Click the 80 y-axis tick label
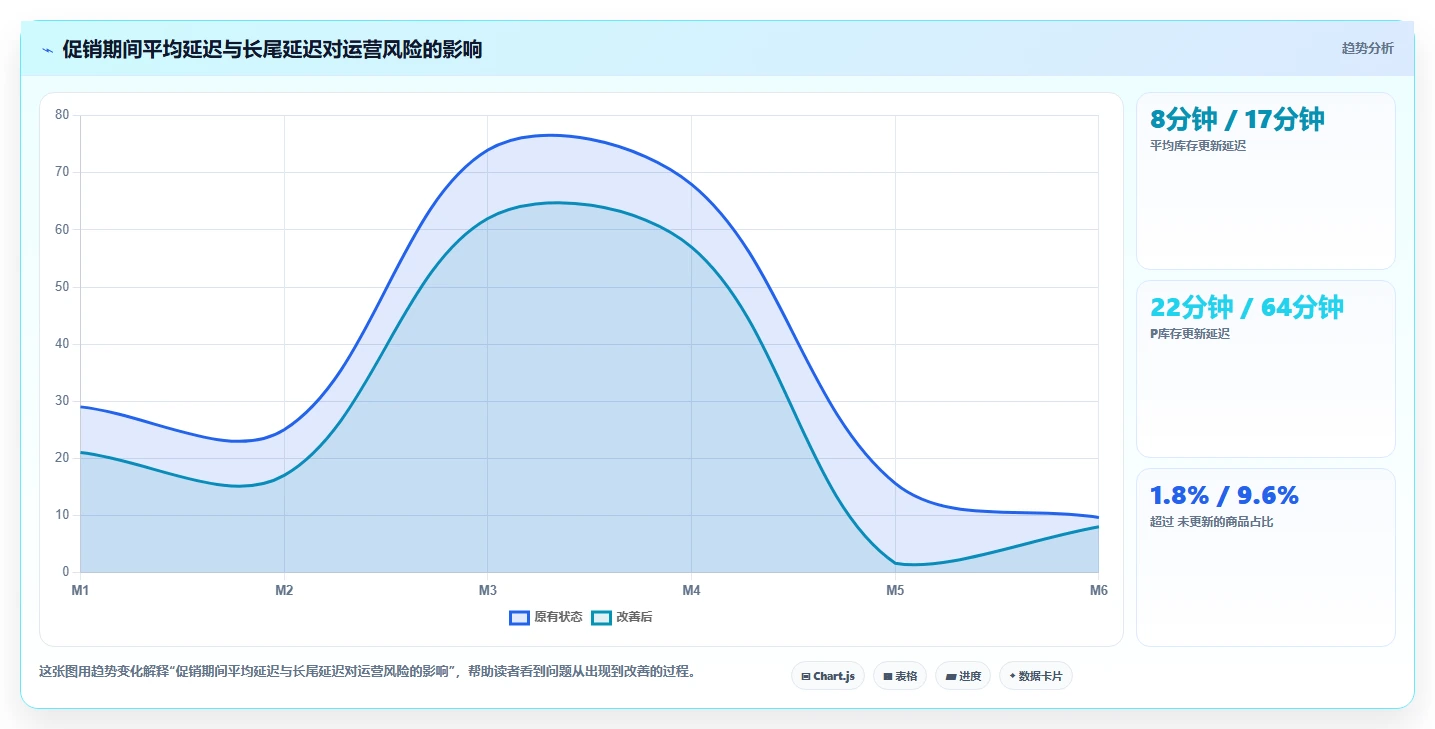The width and height of the screenshot is (1435, 729). click(62, 115)
